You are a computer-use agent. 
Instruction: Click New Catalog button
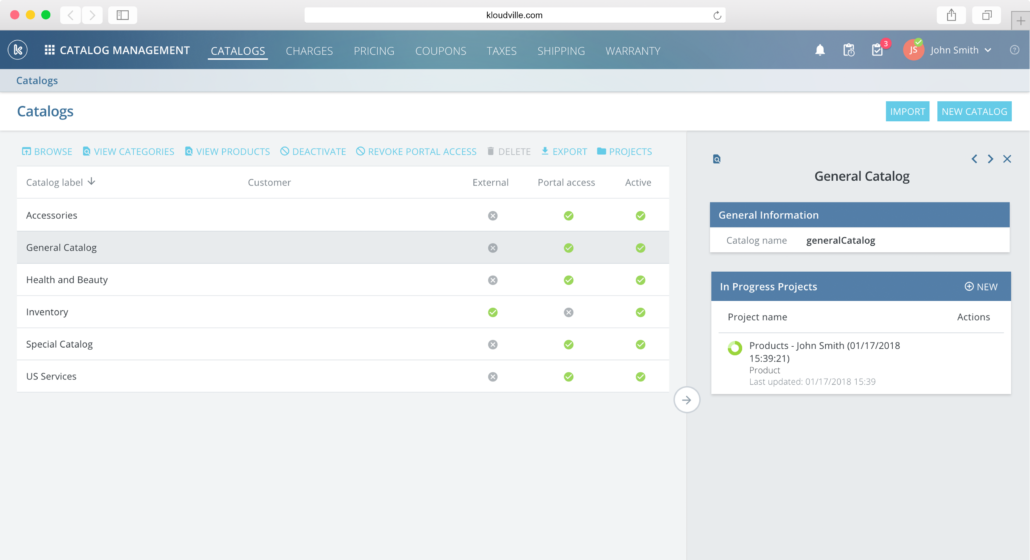coord(974,112)
